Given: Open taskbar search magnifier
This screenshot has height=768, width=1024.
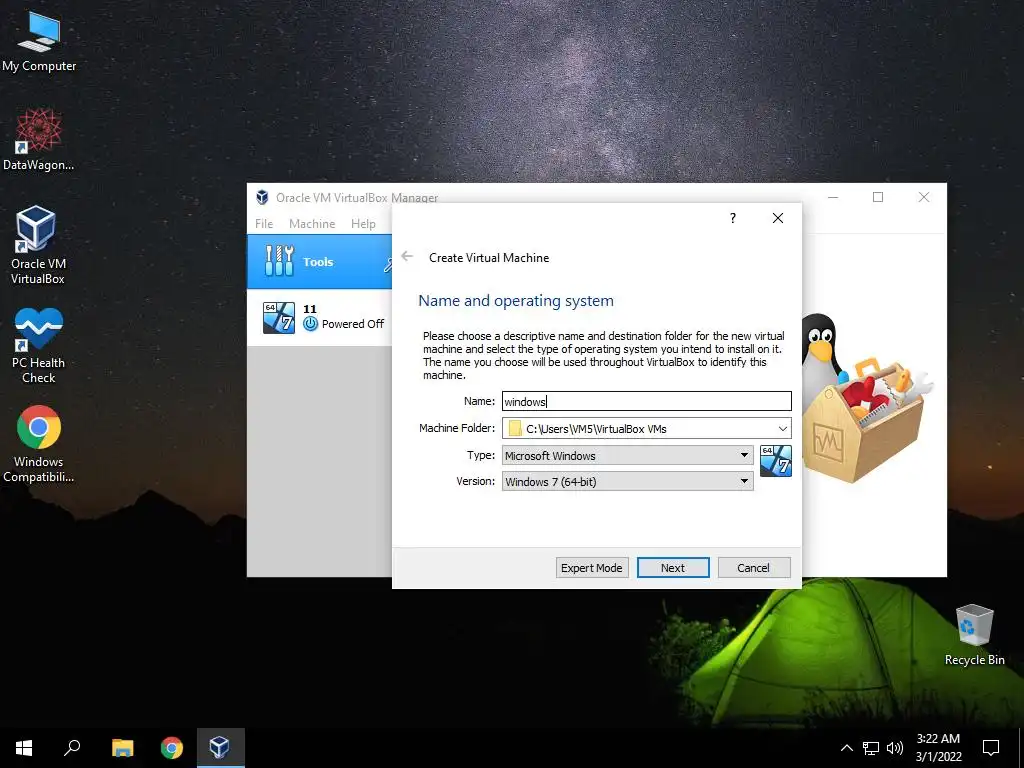Looking at the screenshot, I should [72, 748].
